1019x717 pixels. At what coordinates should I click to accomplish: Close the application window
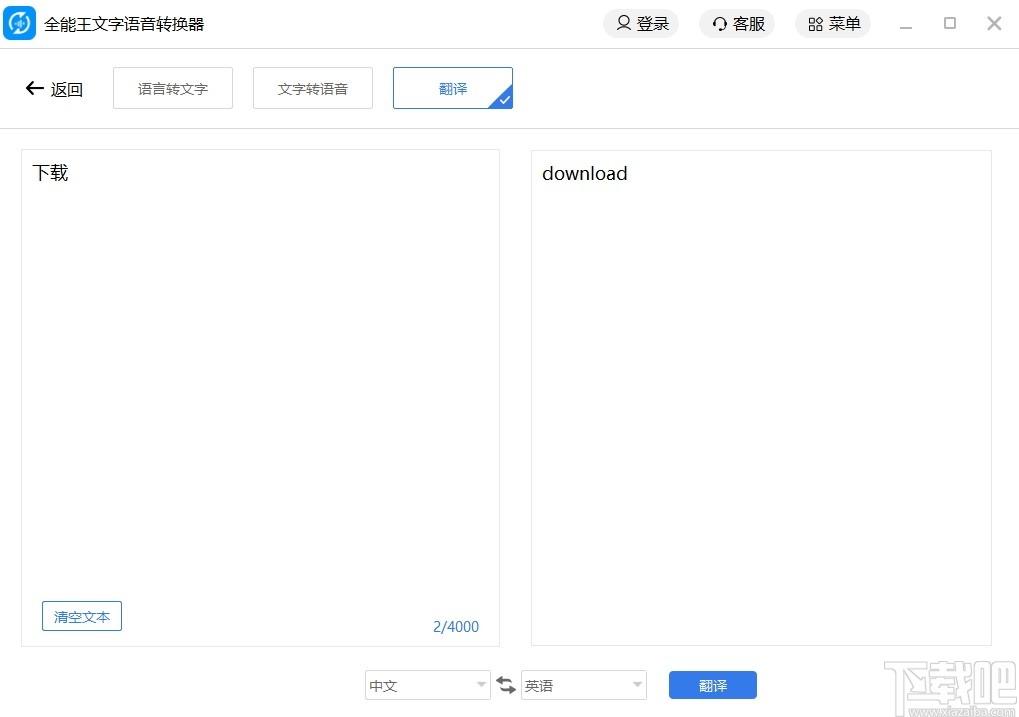tap(994, 23)
